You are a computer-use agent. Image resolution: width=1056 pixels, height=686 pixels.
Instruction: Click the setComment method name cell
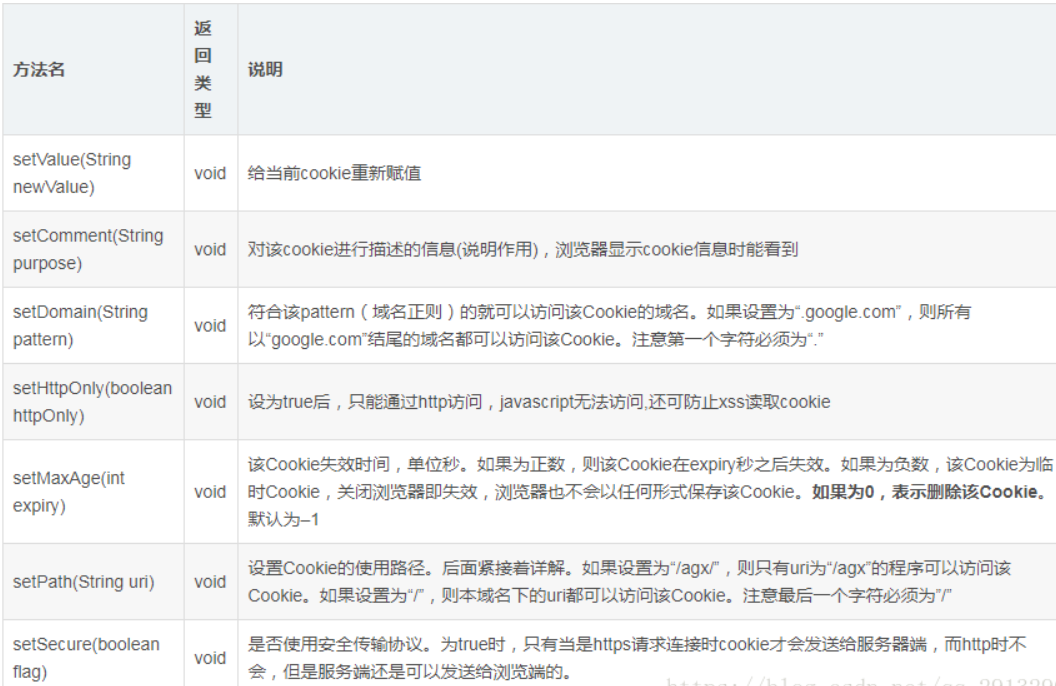click(85, 248)
